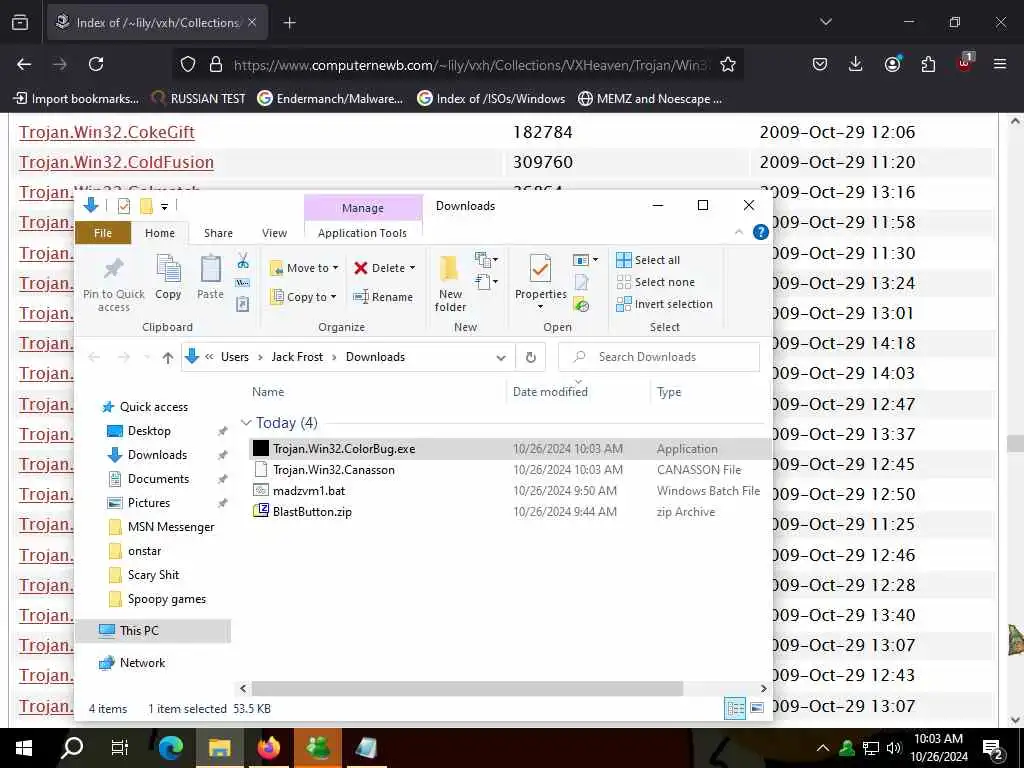Select This PC in navigation pane
The image size is (1024, 768).
[x=138, y=630]
